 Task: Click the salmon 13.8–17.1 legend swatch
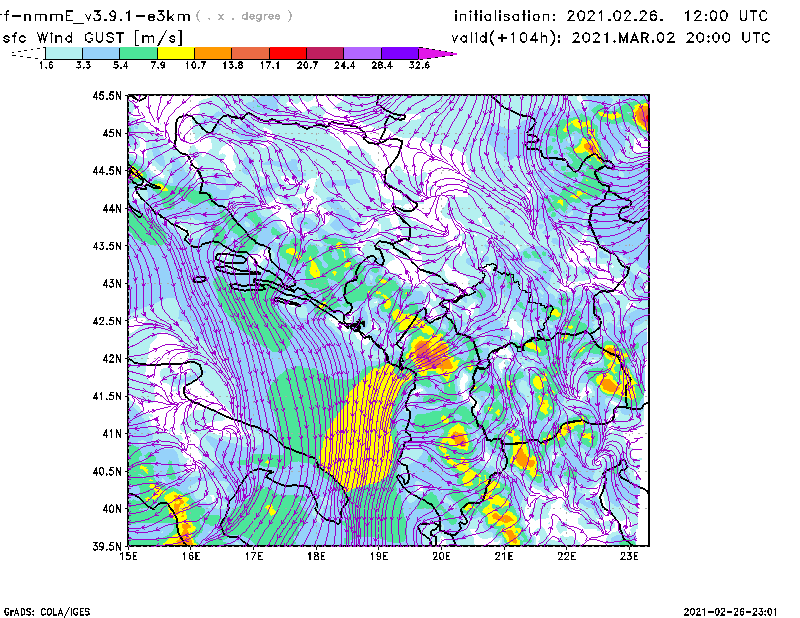(x=251, y=53)
